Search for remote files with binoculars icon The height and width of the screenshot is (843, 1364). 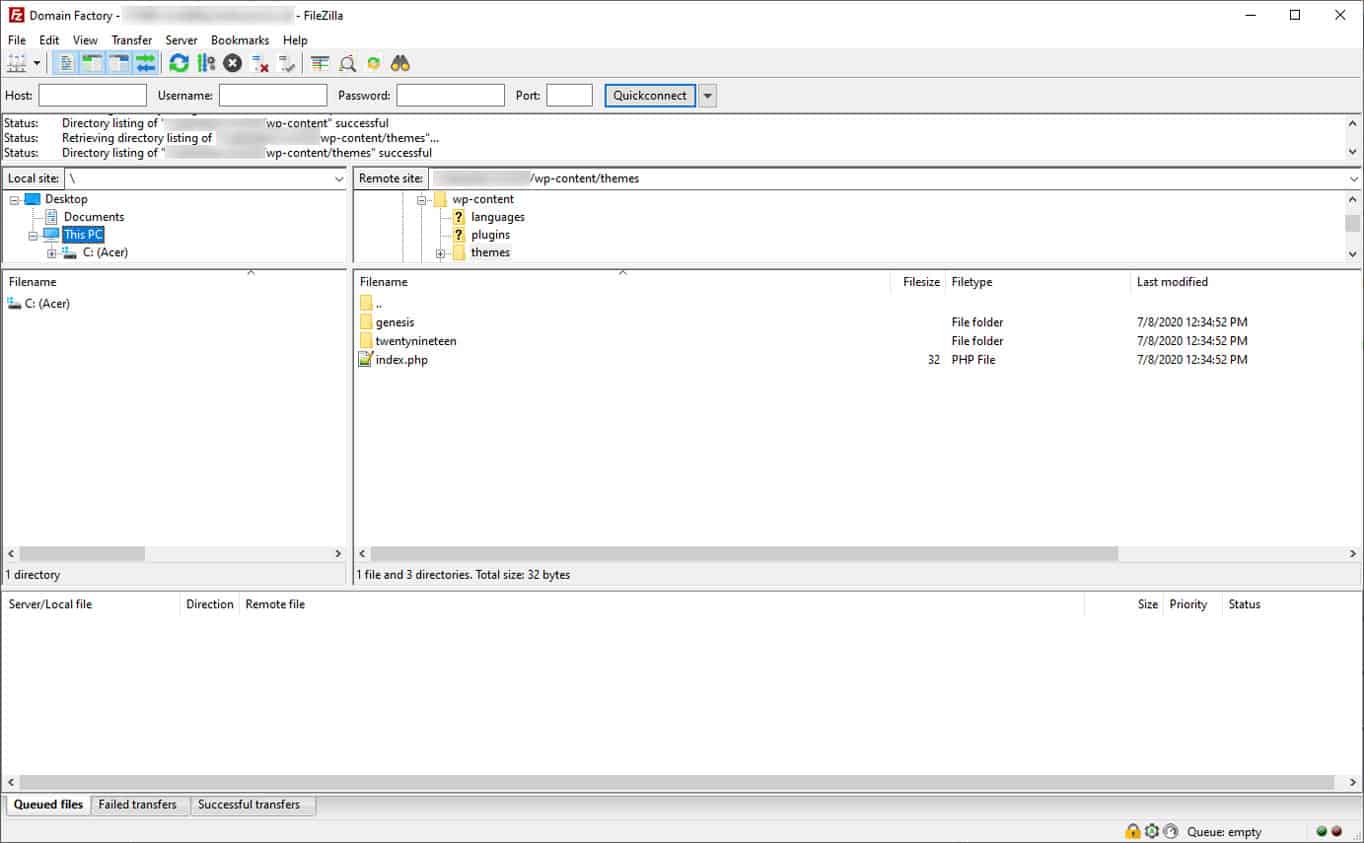click(400, 63)
